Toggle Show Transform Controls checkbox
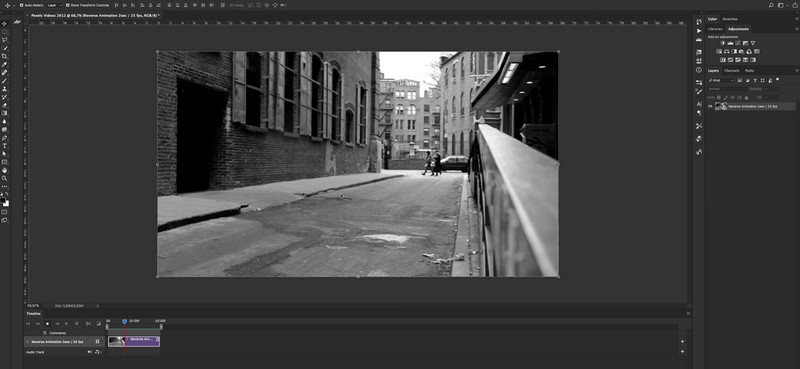800x369 pixels. pyautogui.click(x=67, y=5)
